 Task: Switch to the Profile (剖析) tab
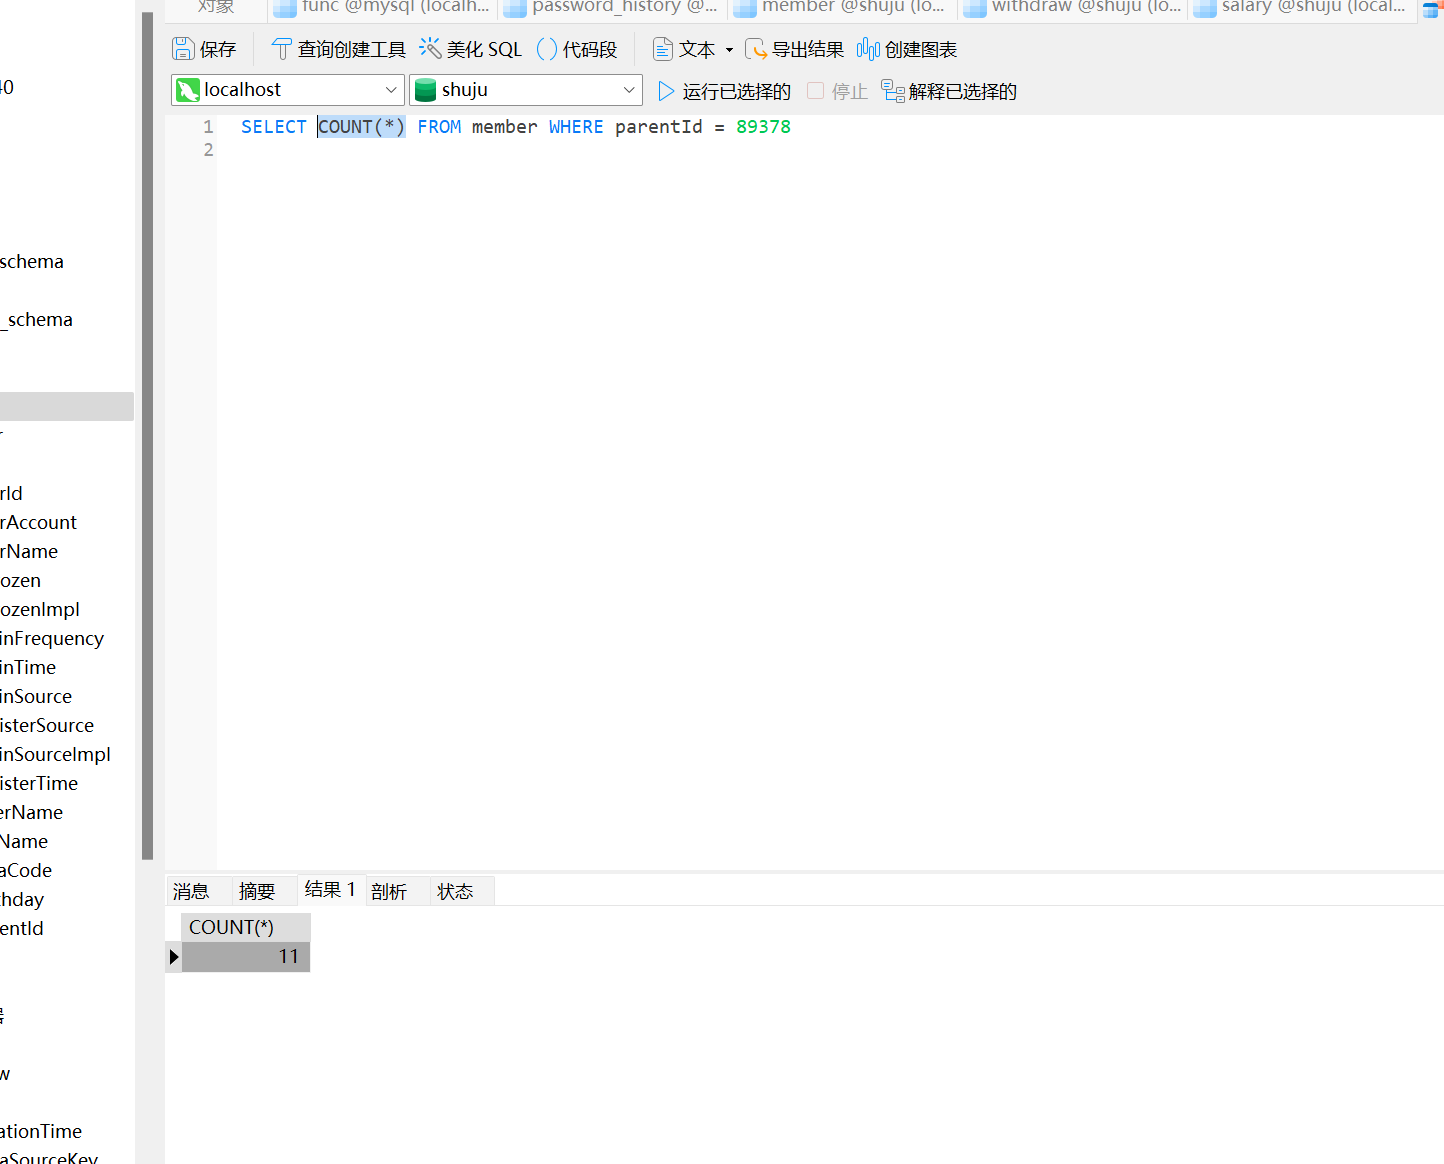pyautogui.click(x=389, y=891)
